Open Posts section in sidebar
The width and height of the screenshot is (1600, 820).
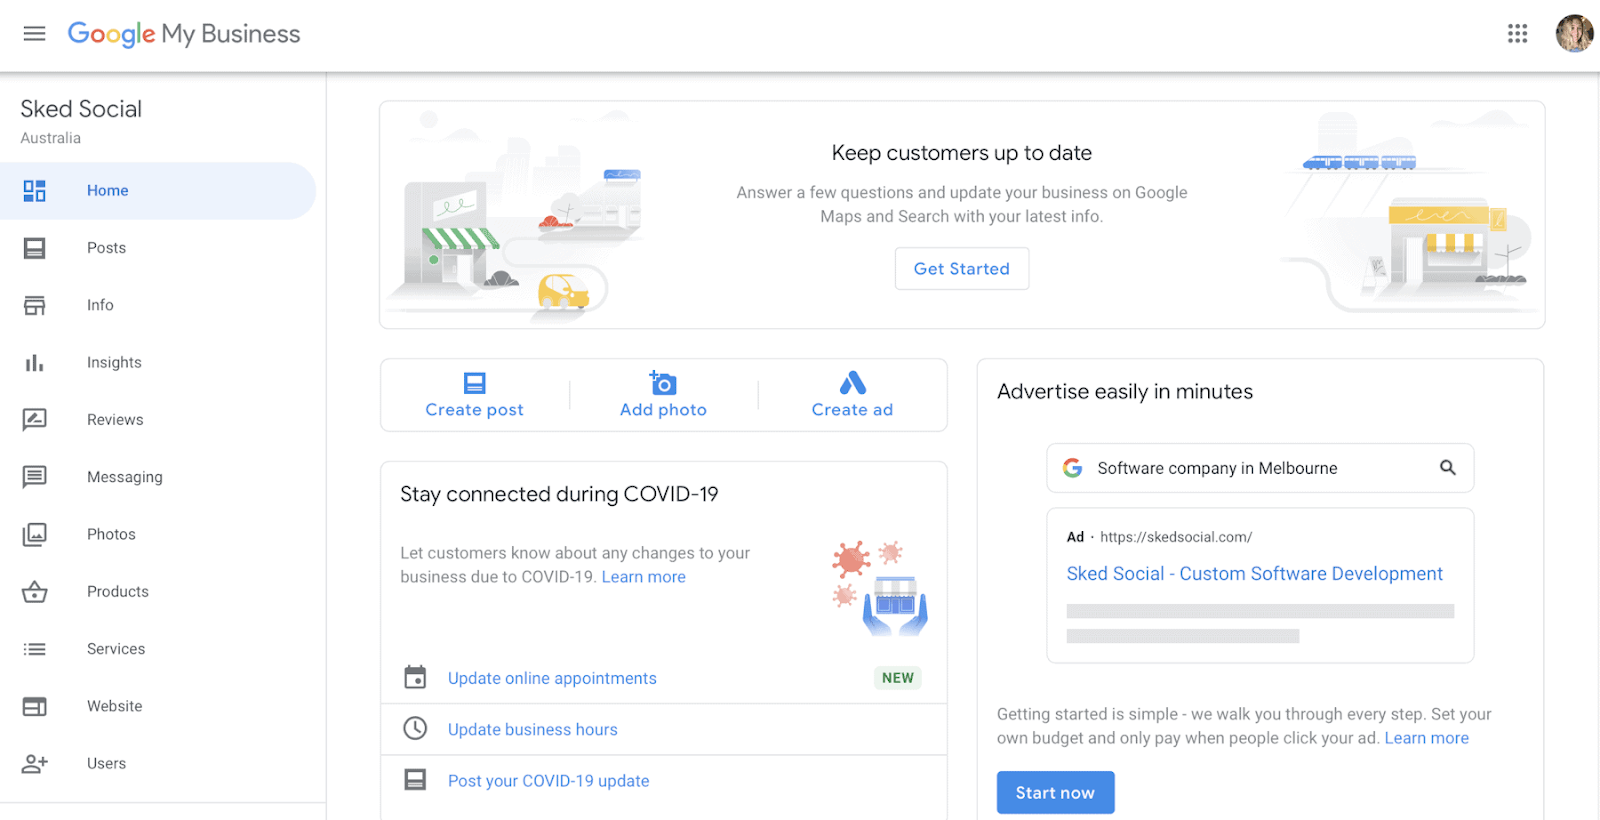(158, 248)
